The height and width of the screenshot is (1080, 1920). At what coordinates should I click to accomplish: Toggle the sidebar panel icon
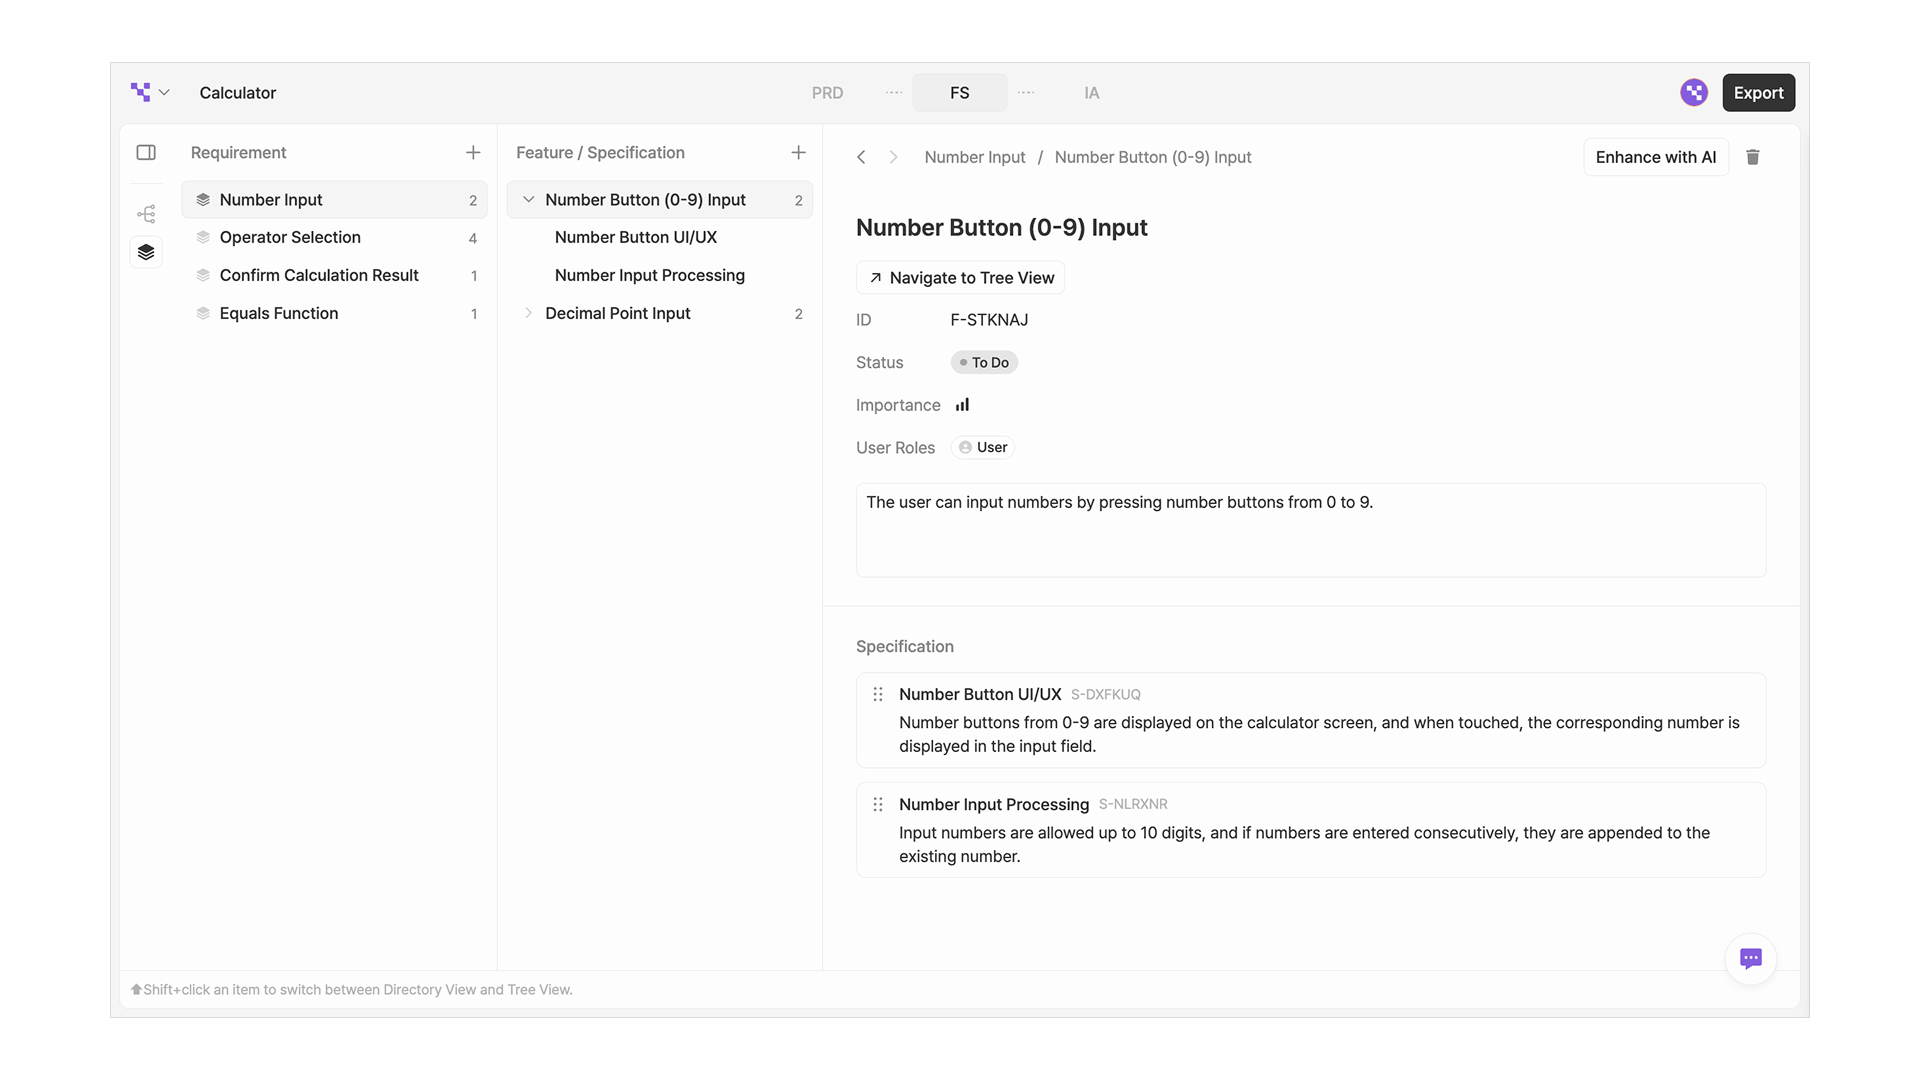point(146,153)
